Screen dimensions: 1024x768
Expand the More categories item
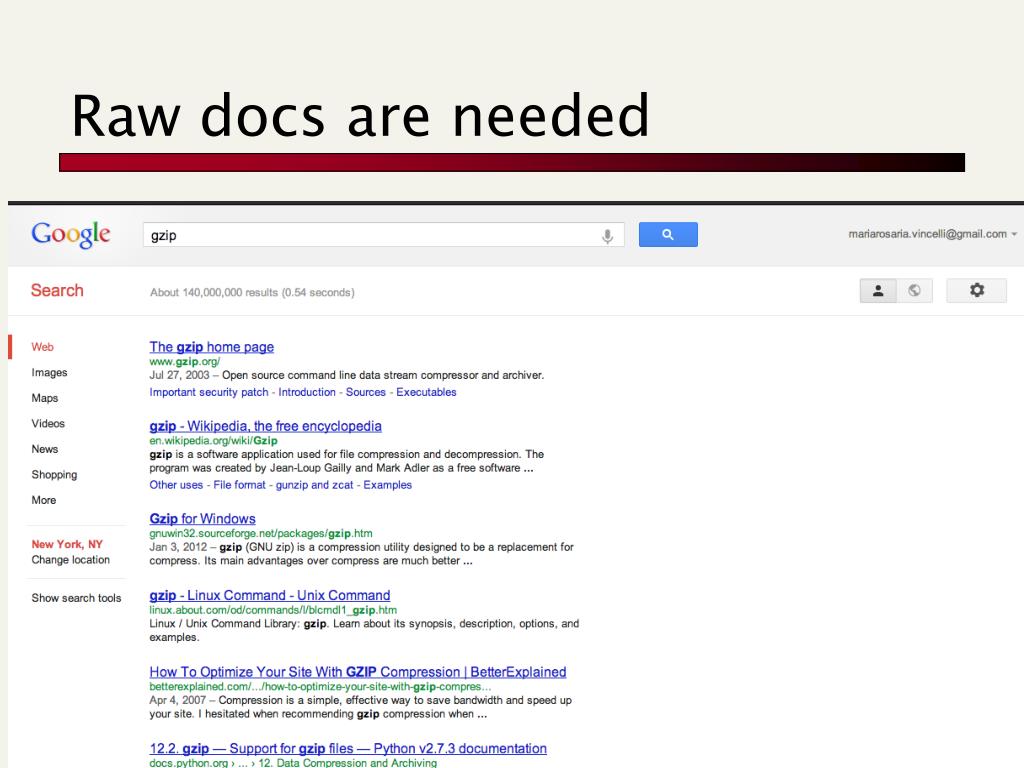[x=44, y=500]
